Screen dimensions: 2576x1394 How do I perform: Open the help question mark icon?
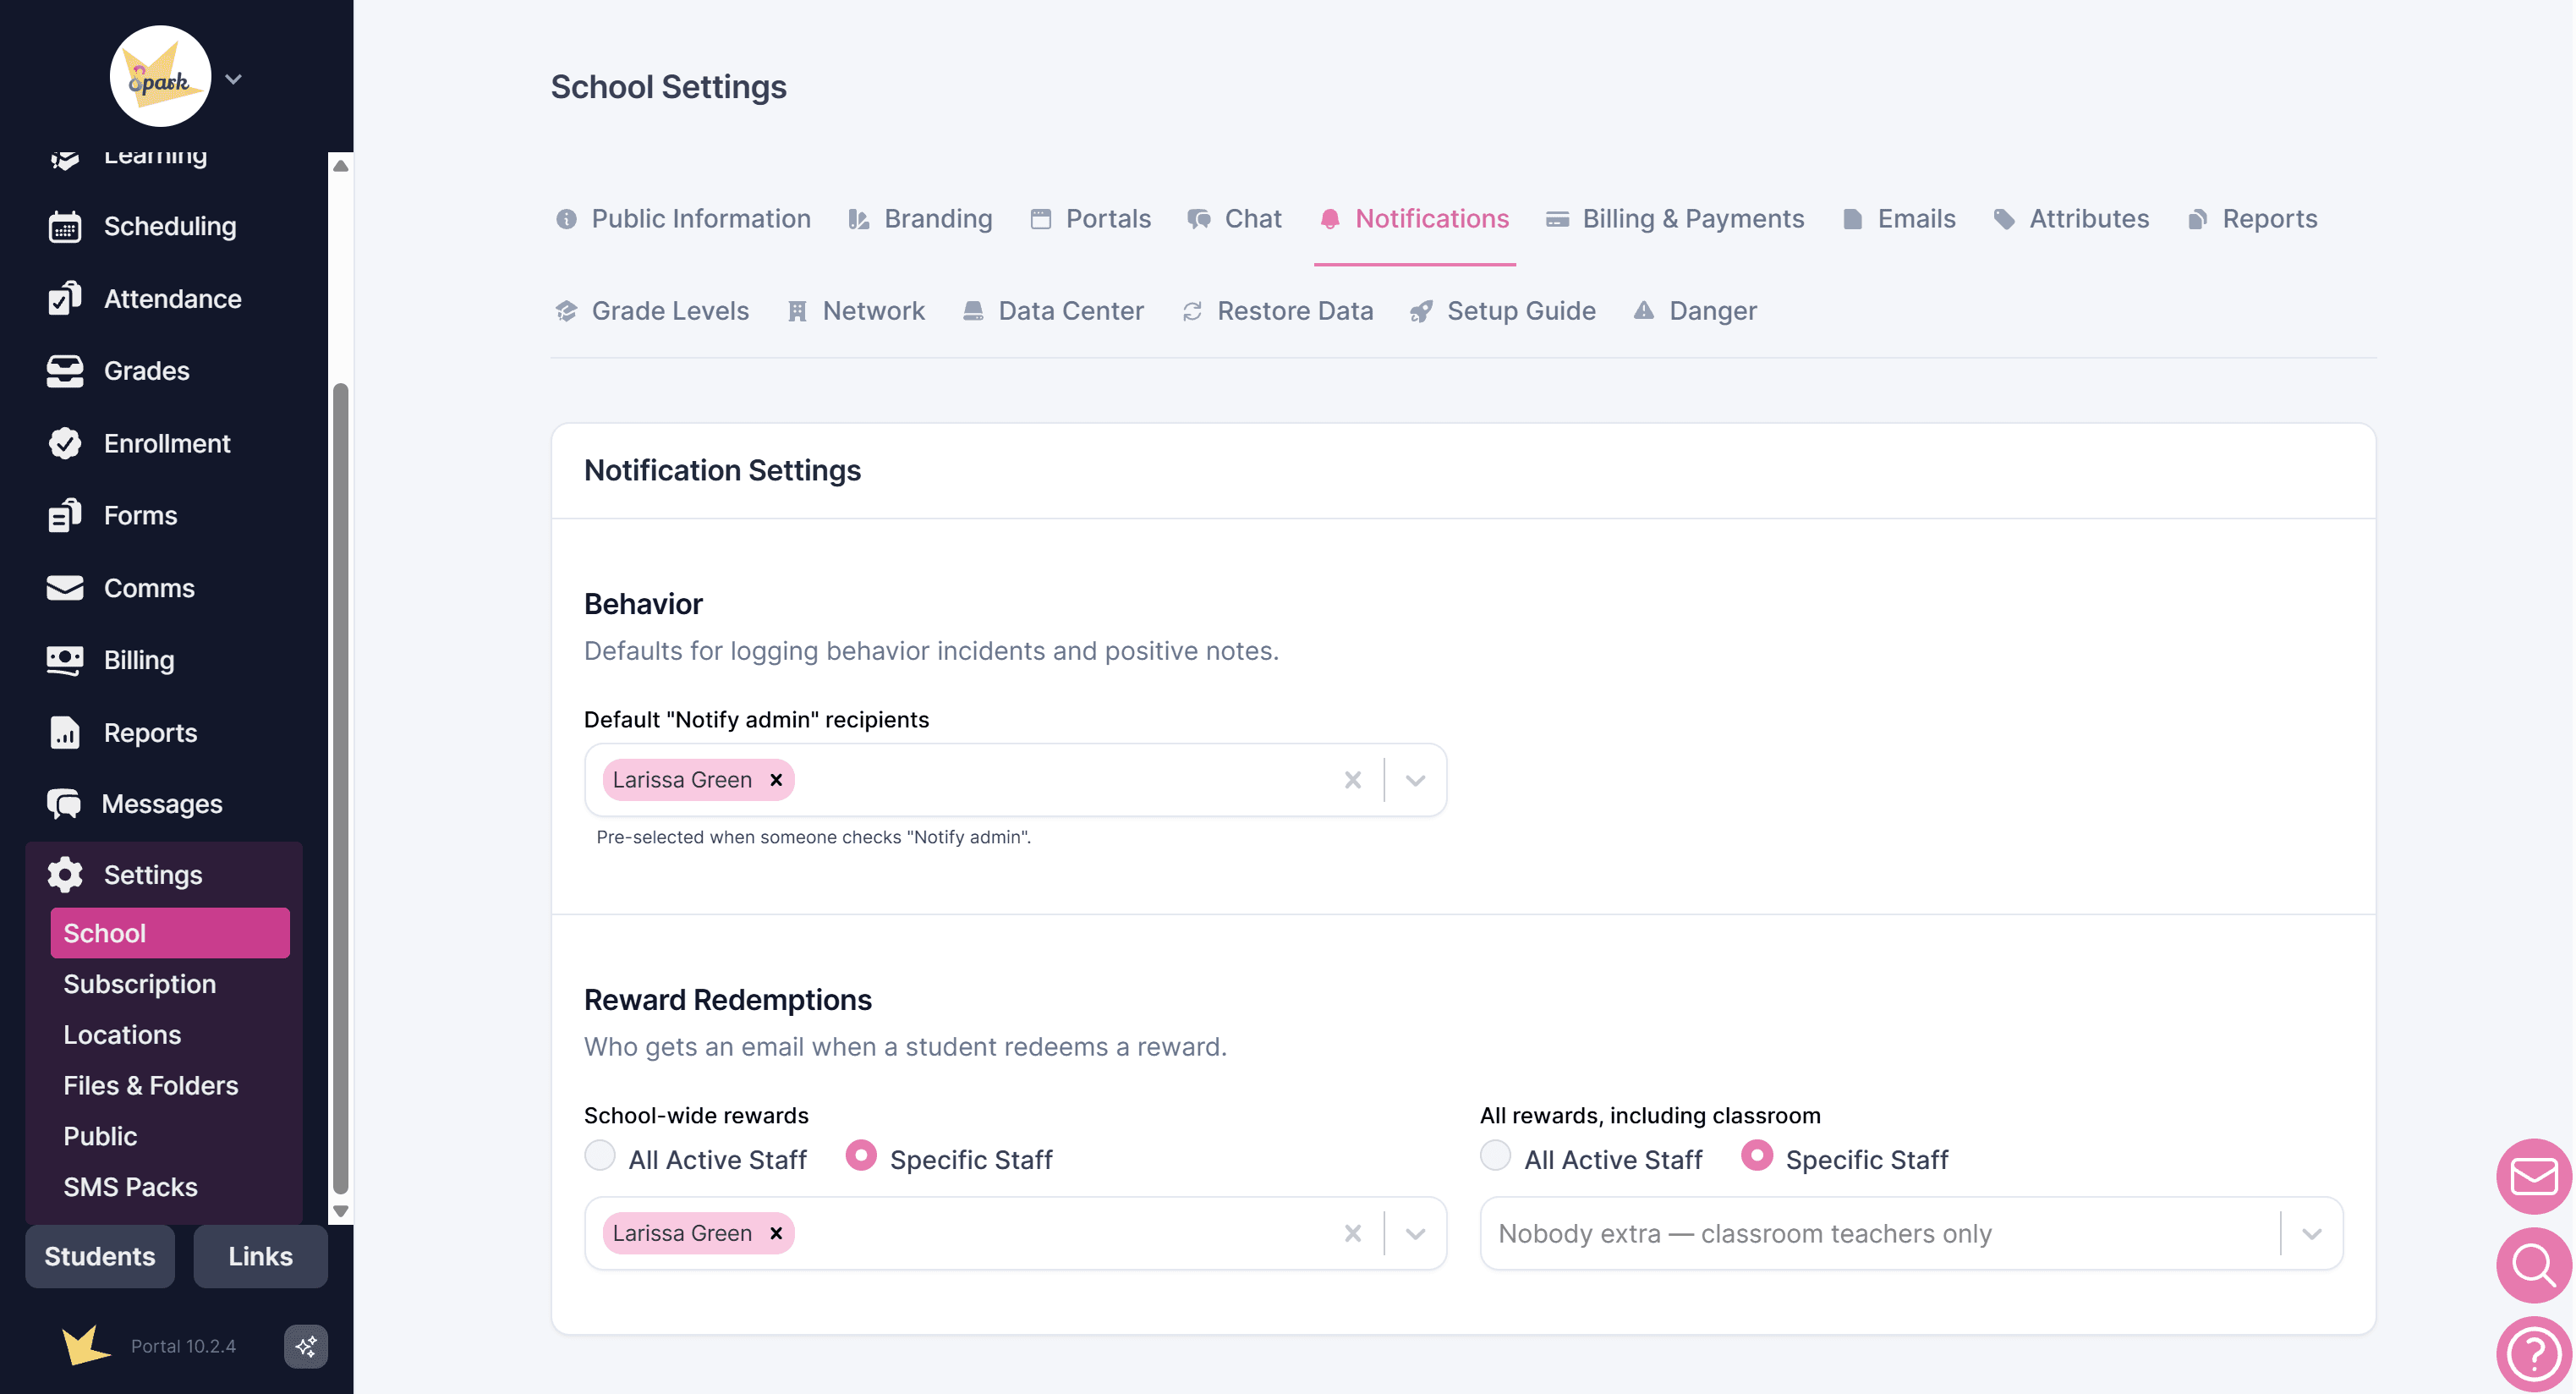(x=2534, y=1354)
